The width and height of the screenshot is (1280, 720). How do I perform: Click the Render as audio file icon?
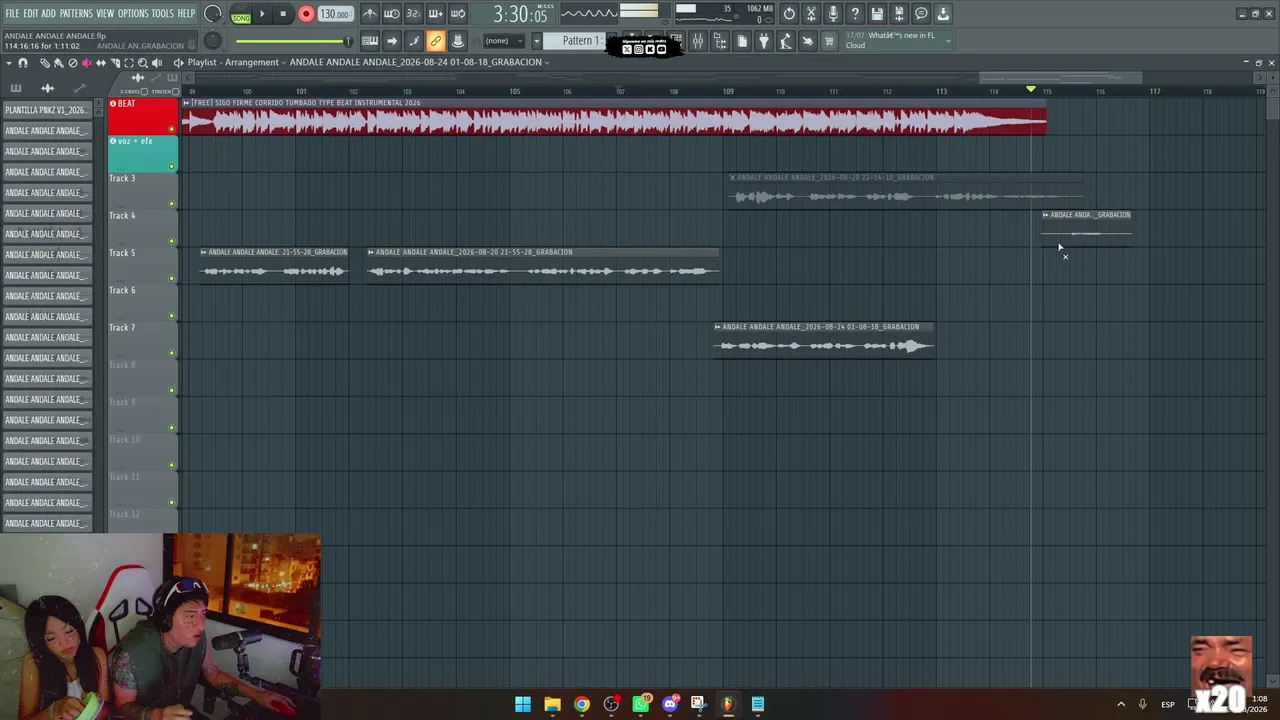pyautogui.click(x=899, y=14)
